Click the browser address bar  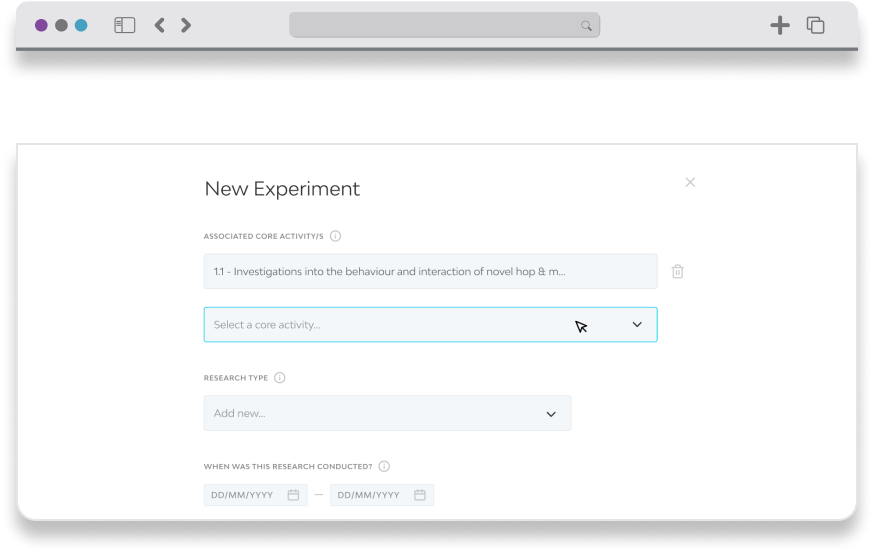click(444, 25)
